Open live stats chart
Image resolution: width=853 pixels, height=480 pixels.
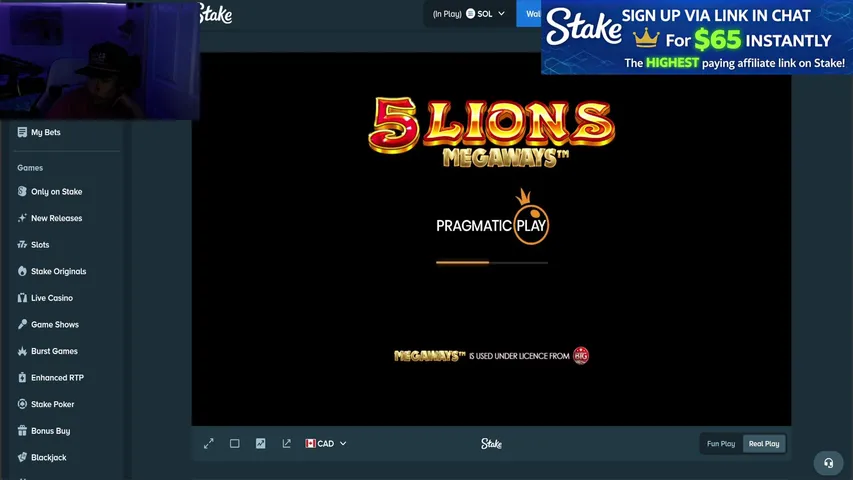(261, 444)
